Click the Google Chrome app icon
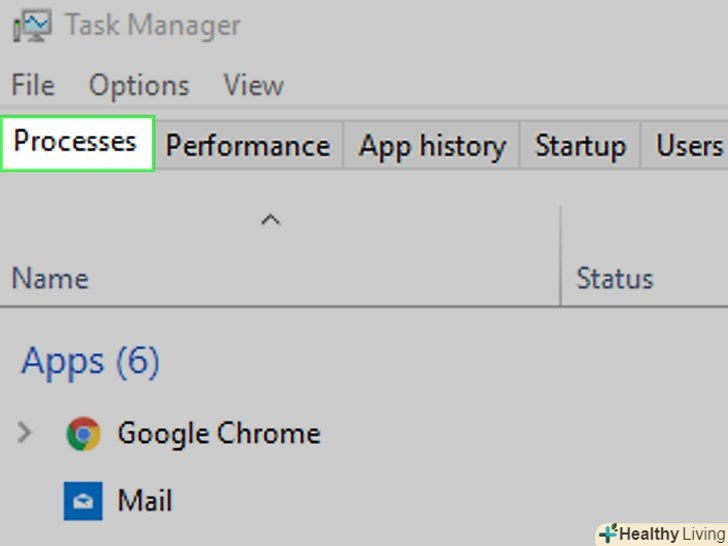The image size is (728, 546). click(x=83, y=434)
